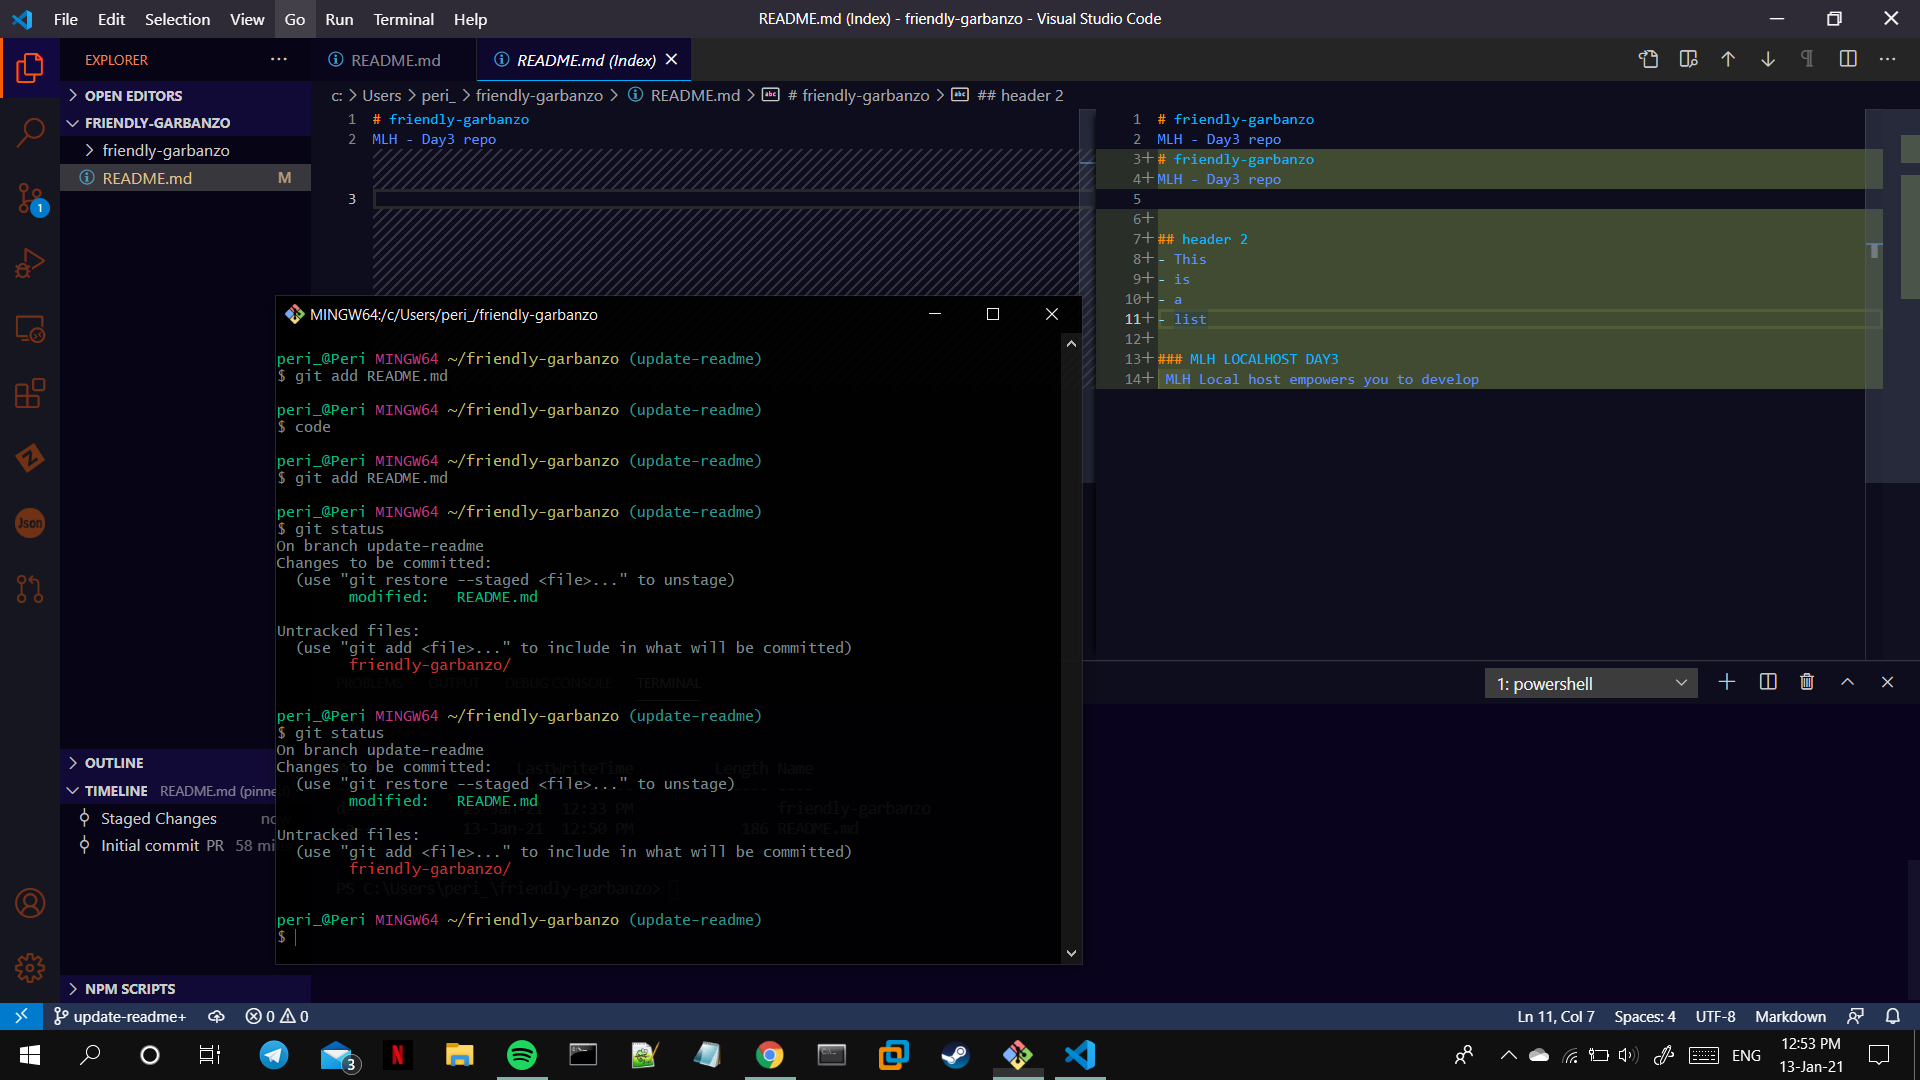The height and width of the screenshot is (1080, 1920).
Task: Open the Terminal menu
Action: point(403,19)
